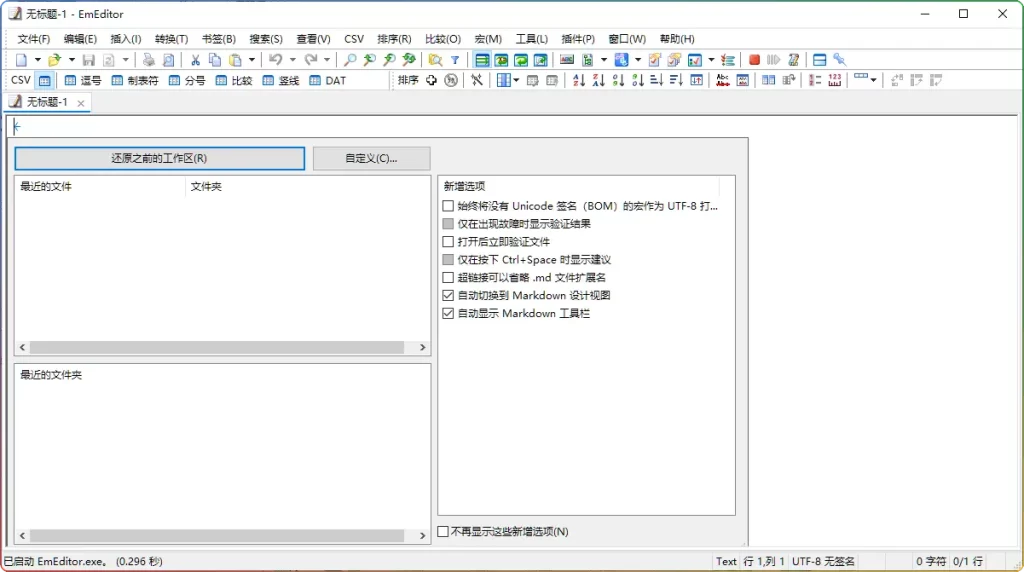Open the Redo history dropdown arrow

point(327,60)
